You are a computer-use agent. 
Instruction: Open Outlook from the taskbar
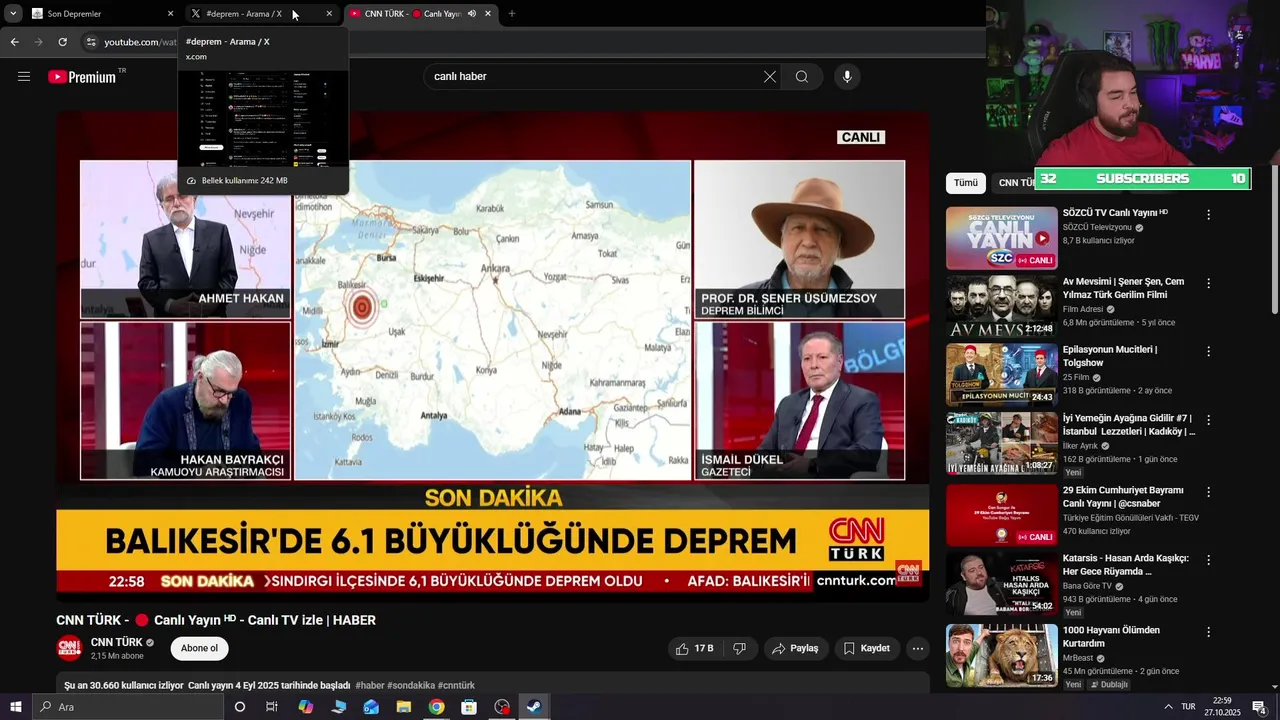tap(371, 707)
